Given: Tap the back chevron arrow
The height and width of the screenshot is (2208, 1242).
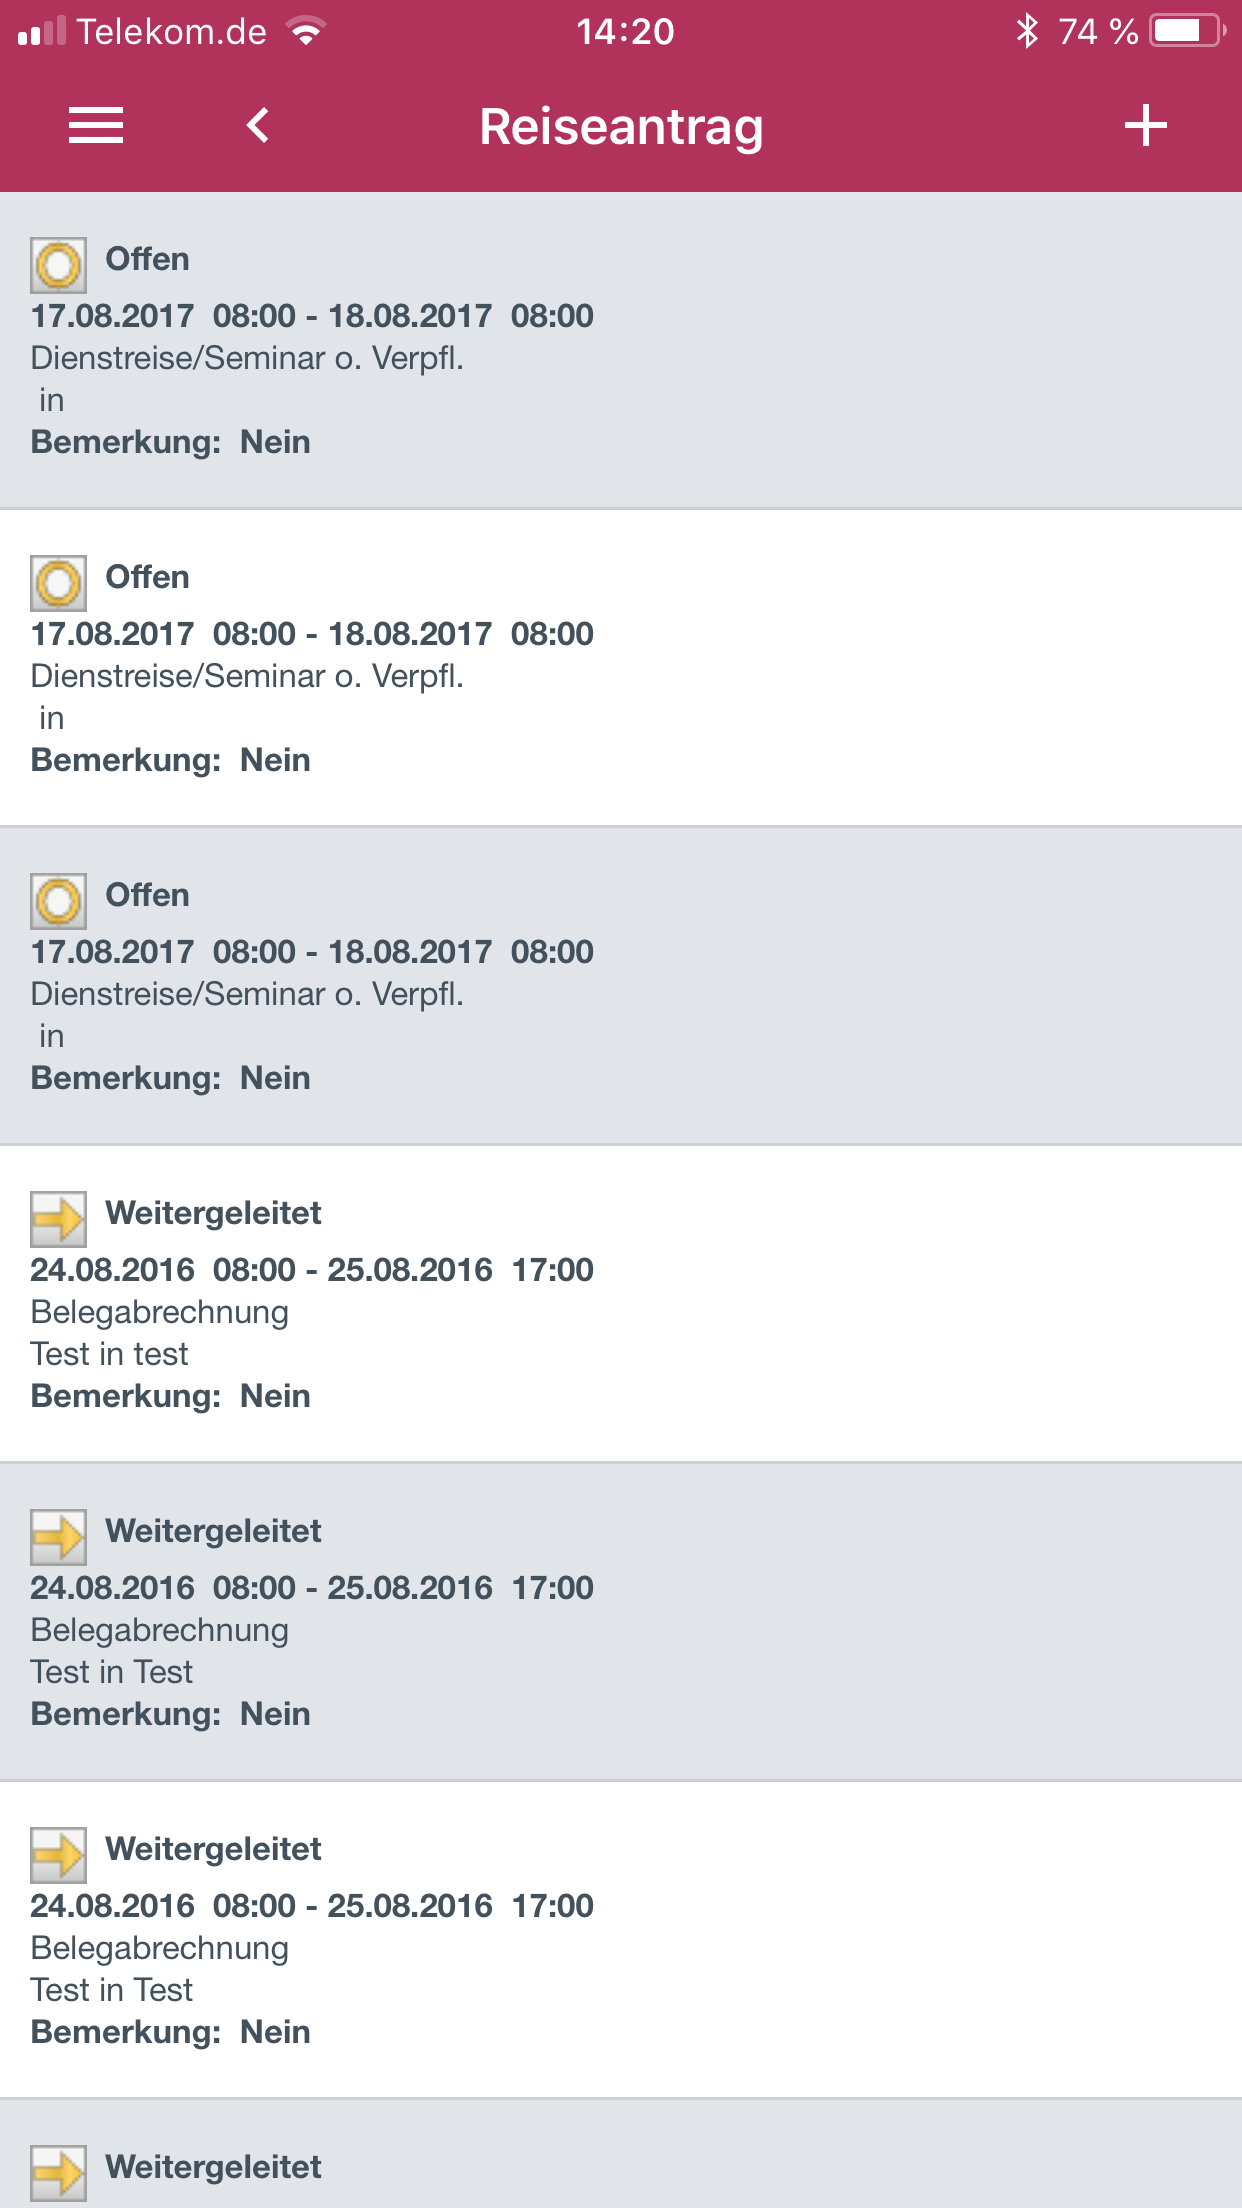Looking at the screenshot, I should pos(258,126).
